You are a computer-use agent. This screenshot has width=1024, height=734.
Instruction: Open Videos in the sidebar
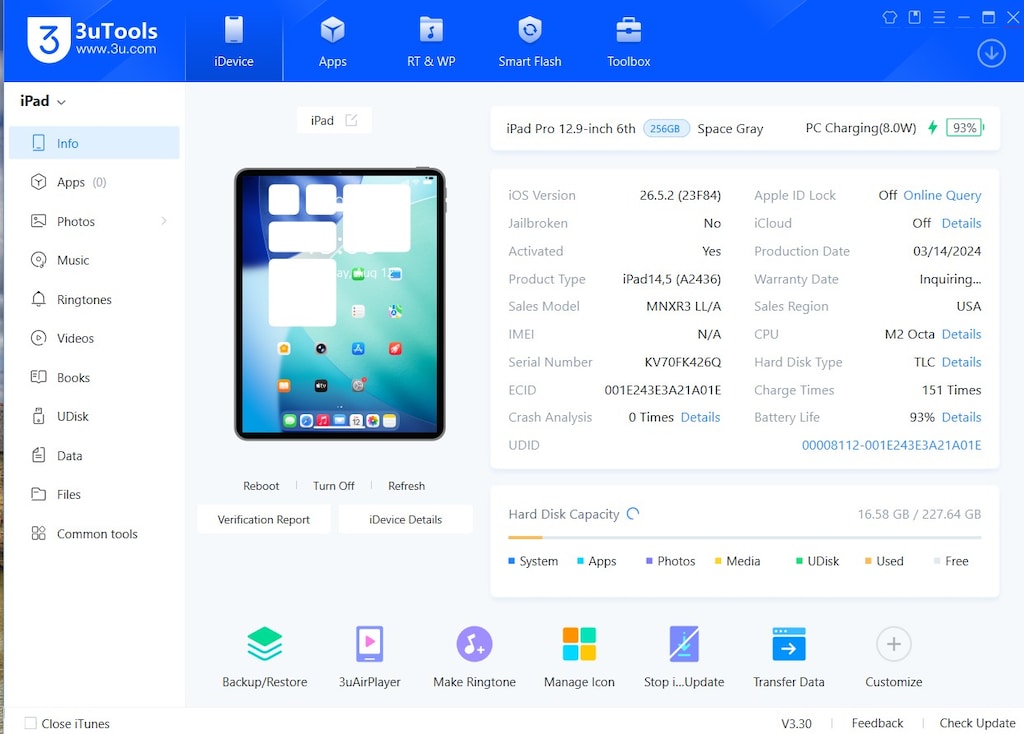[x=94, y=338]
